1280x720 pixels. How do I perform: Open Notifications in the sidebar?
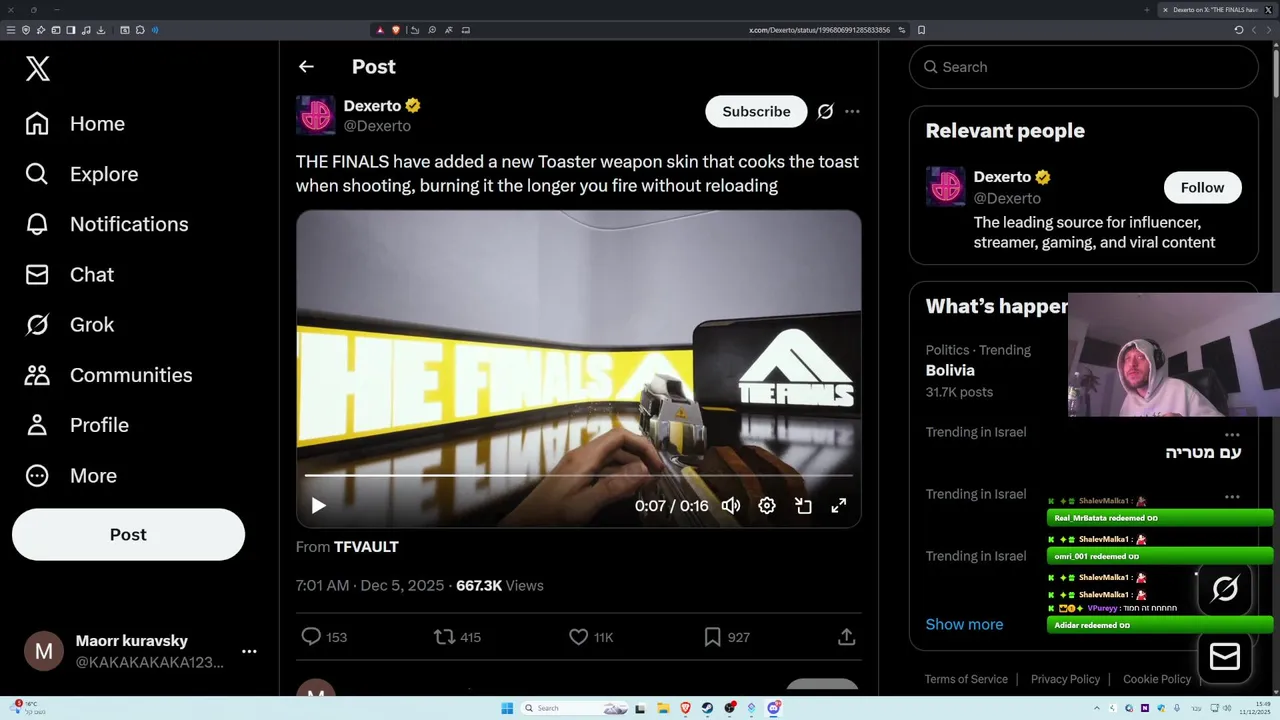pos(106,224)
